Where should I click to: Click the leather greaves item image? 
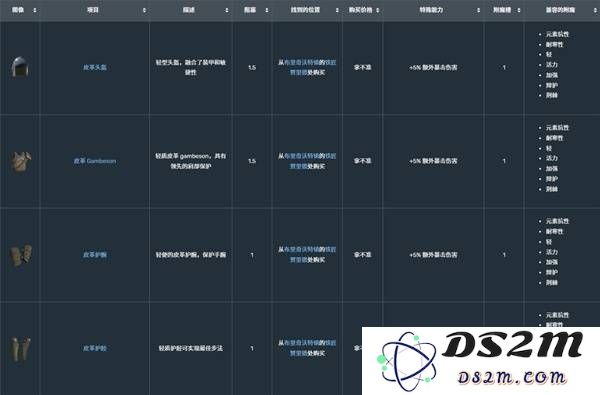coord(20,348)
